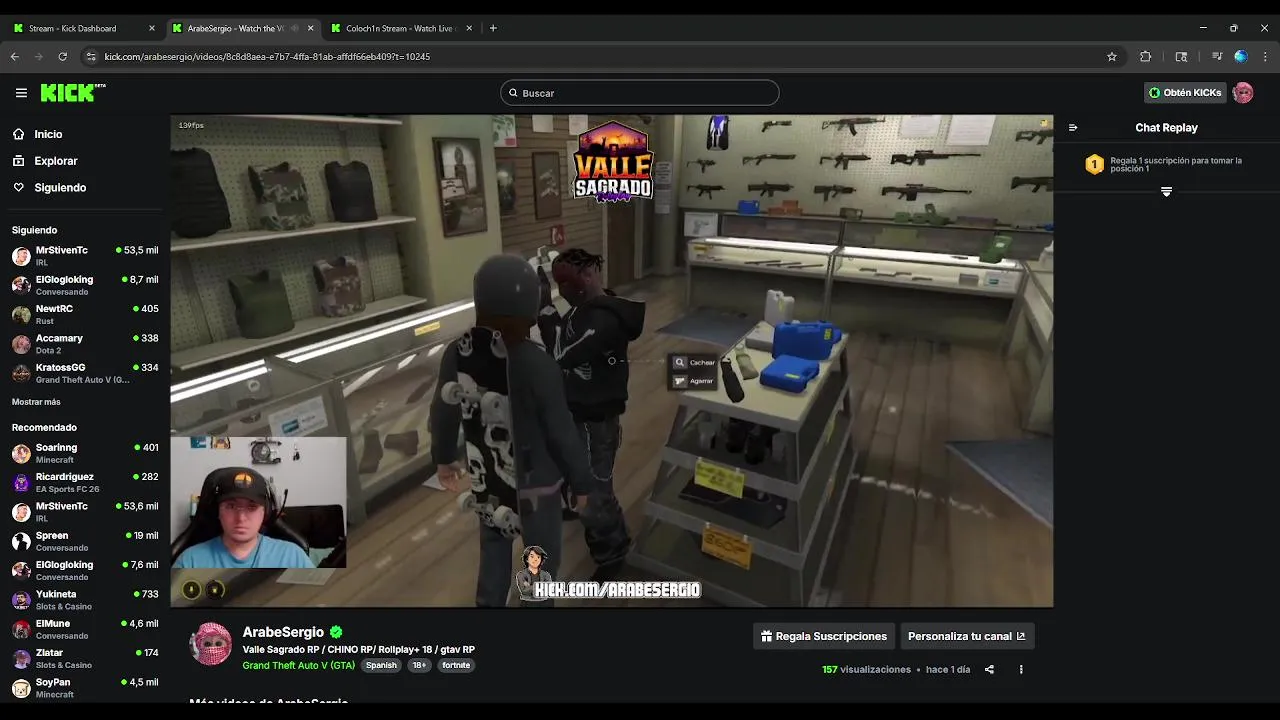Click Regala Suscripciones button

tap(824, 636)
